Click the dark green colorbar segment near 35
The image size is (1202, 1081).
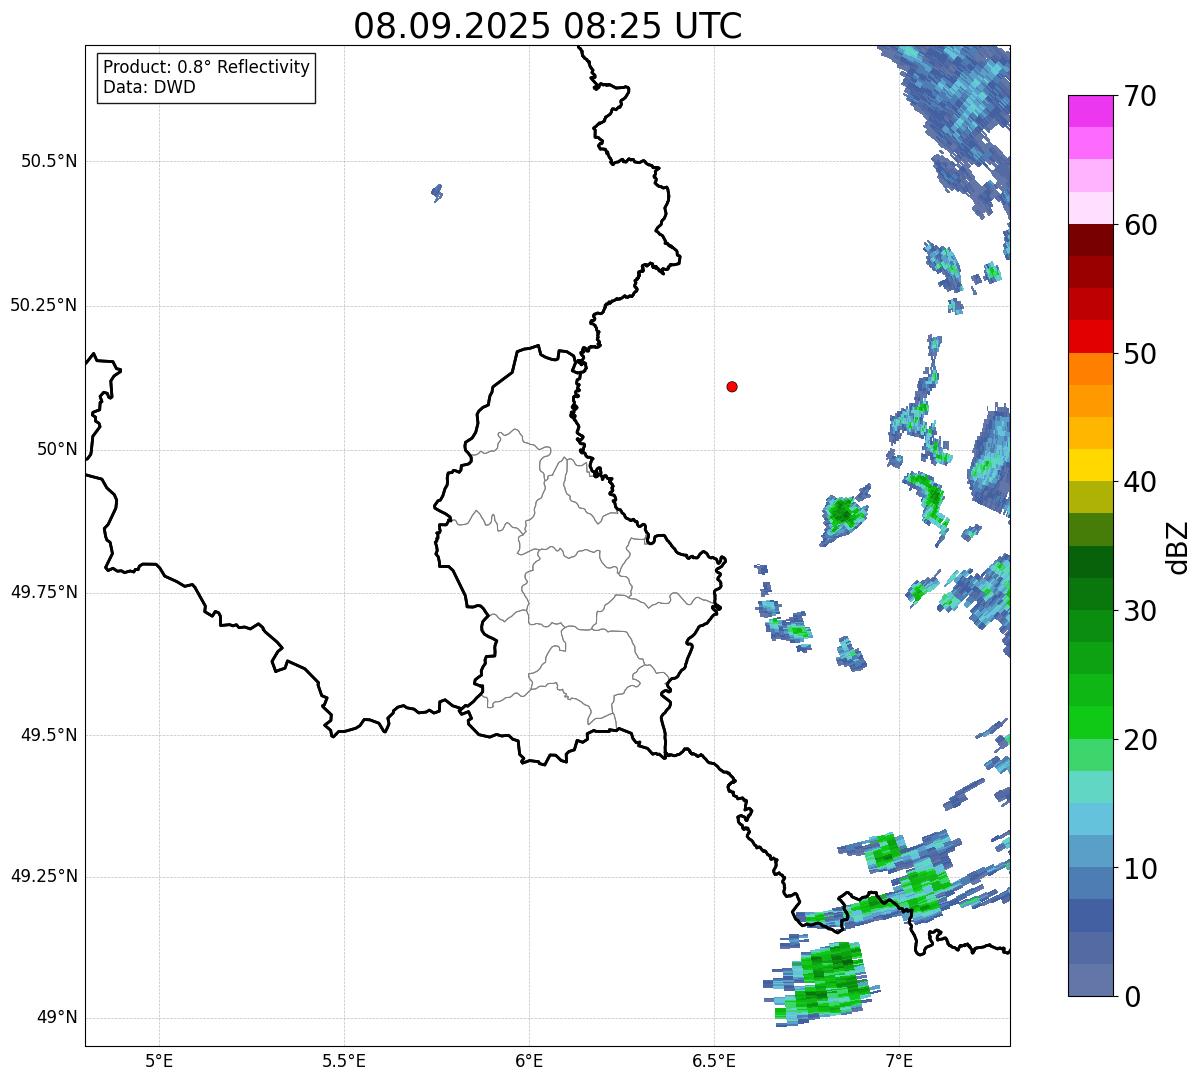coord(1091,562)
